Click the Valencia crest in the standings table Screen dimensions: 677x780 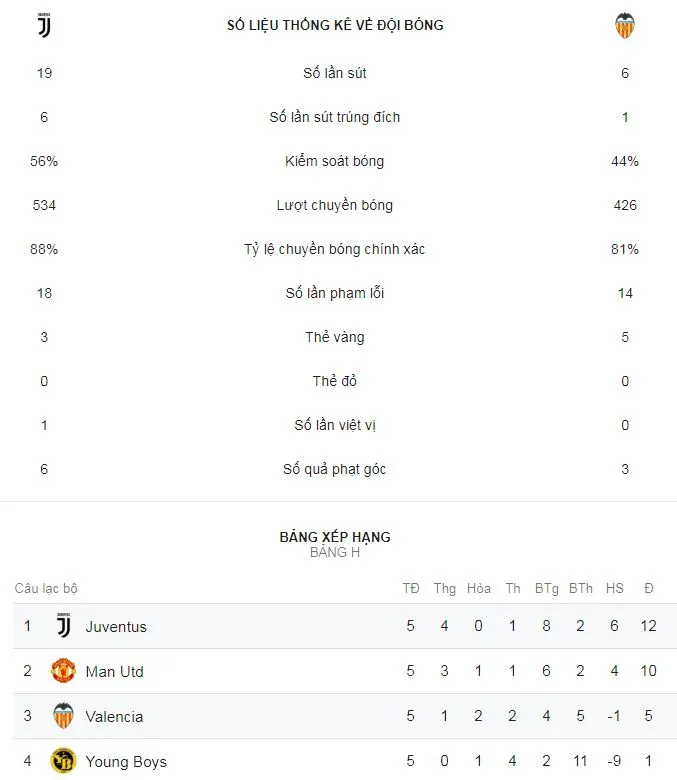pos(63,716)
